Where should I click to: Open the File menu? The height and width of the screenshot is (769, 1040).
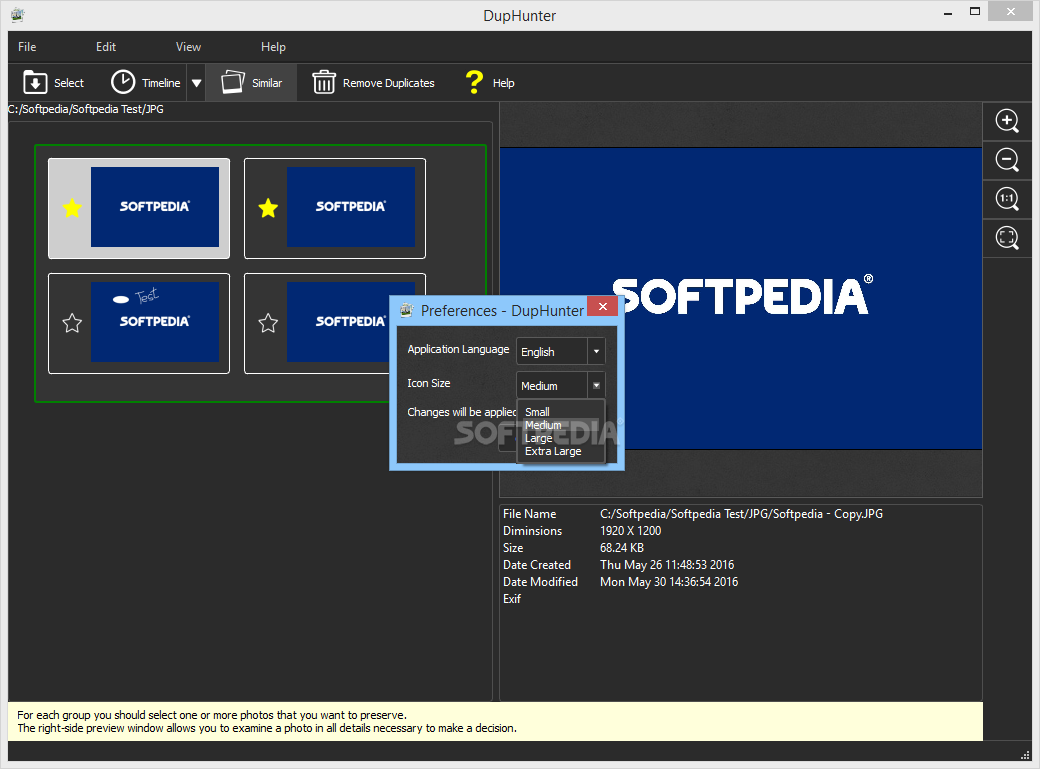pos(27,47)
